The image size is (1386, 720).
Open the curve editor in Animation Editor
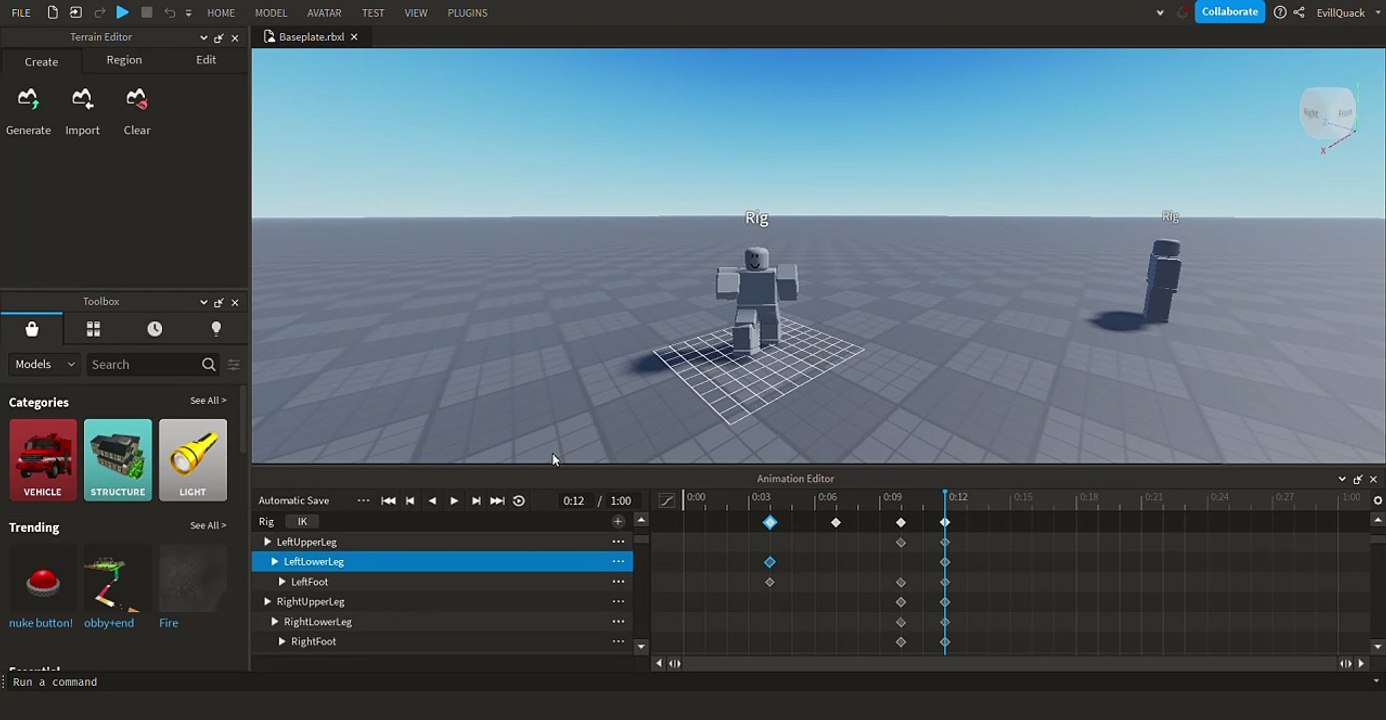(x=666, y=501)
